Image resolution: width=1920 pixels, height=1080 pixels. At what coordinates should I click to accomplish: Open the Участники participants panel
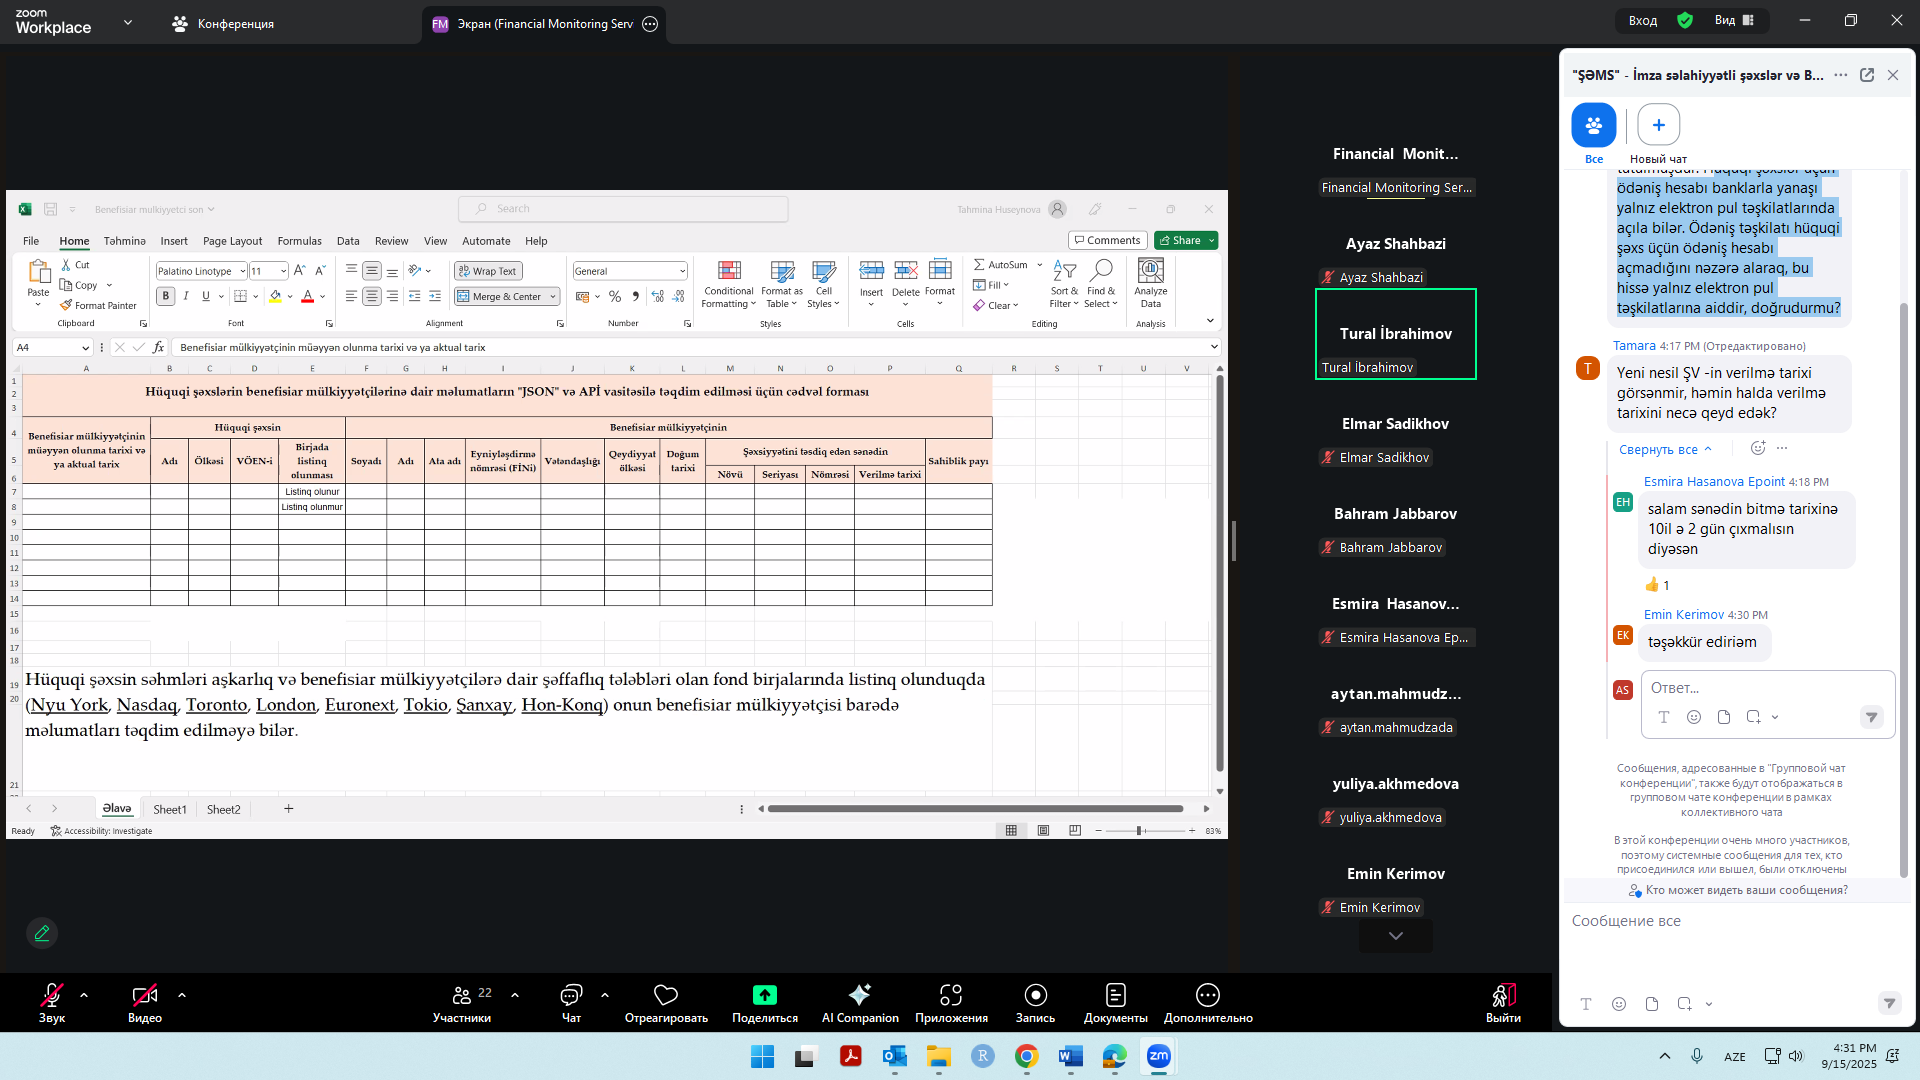461,996
